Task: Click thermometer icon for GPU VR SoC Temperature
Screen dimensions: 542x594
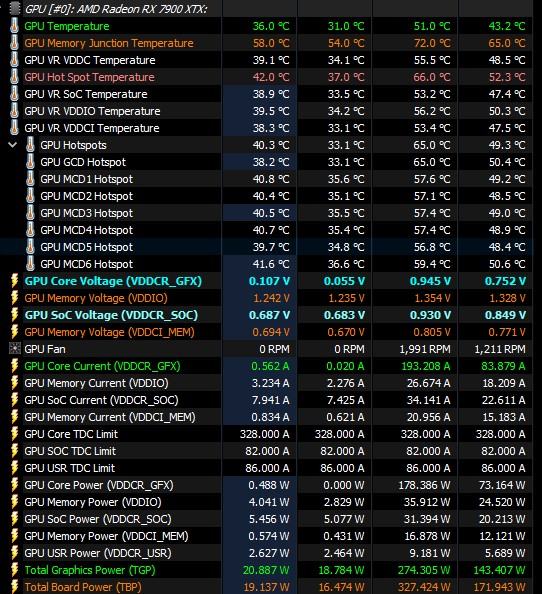Action: [x=14, y=94]
